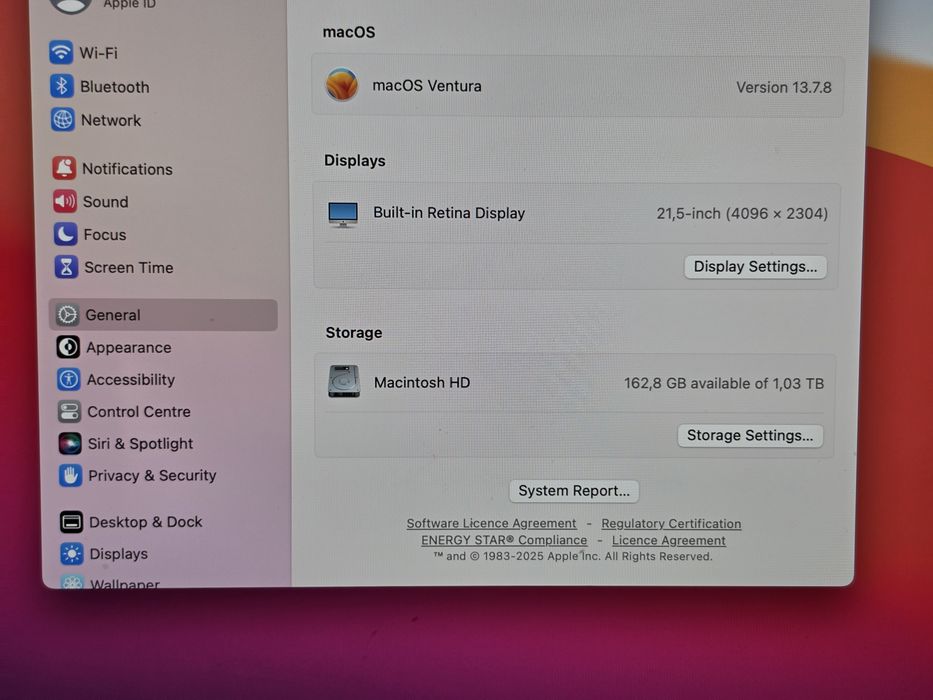Select the Wallpaper icon at sidebar bottom
This screenshot has height=700, width=933.
coord(72,581)
